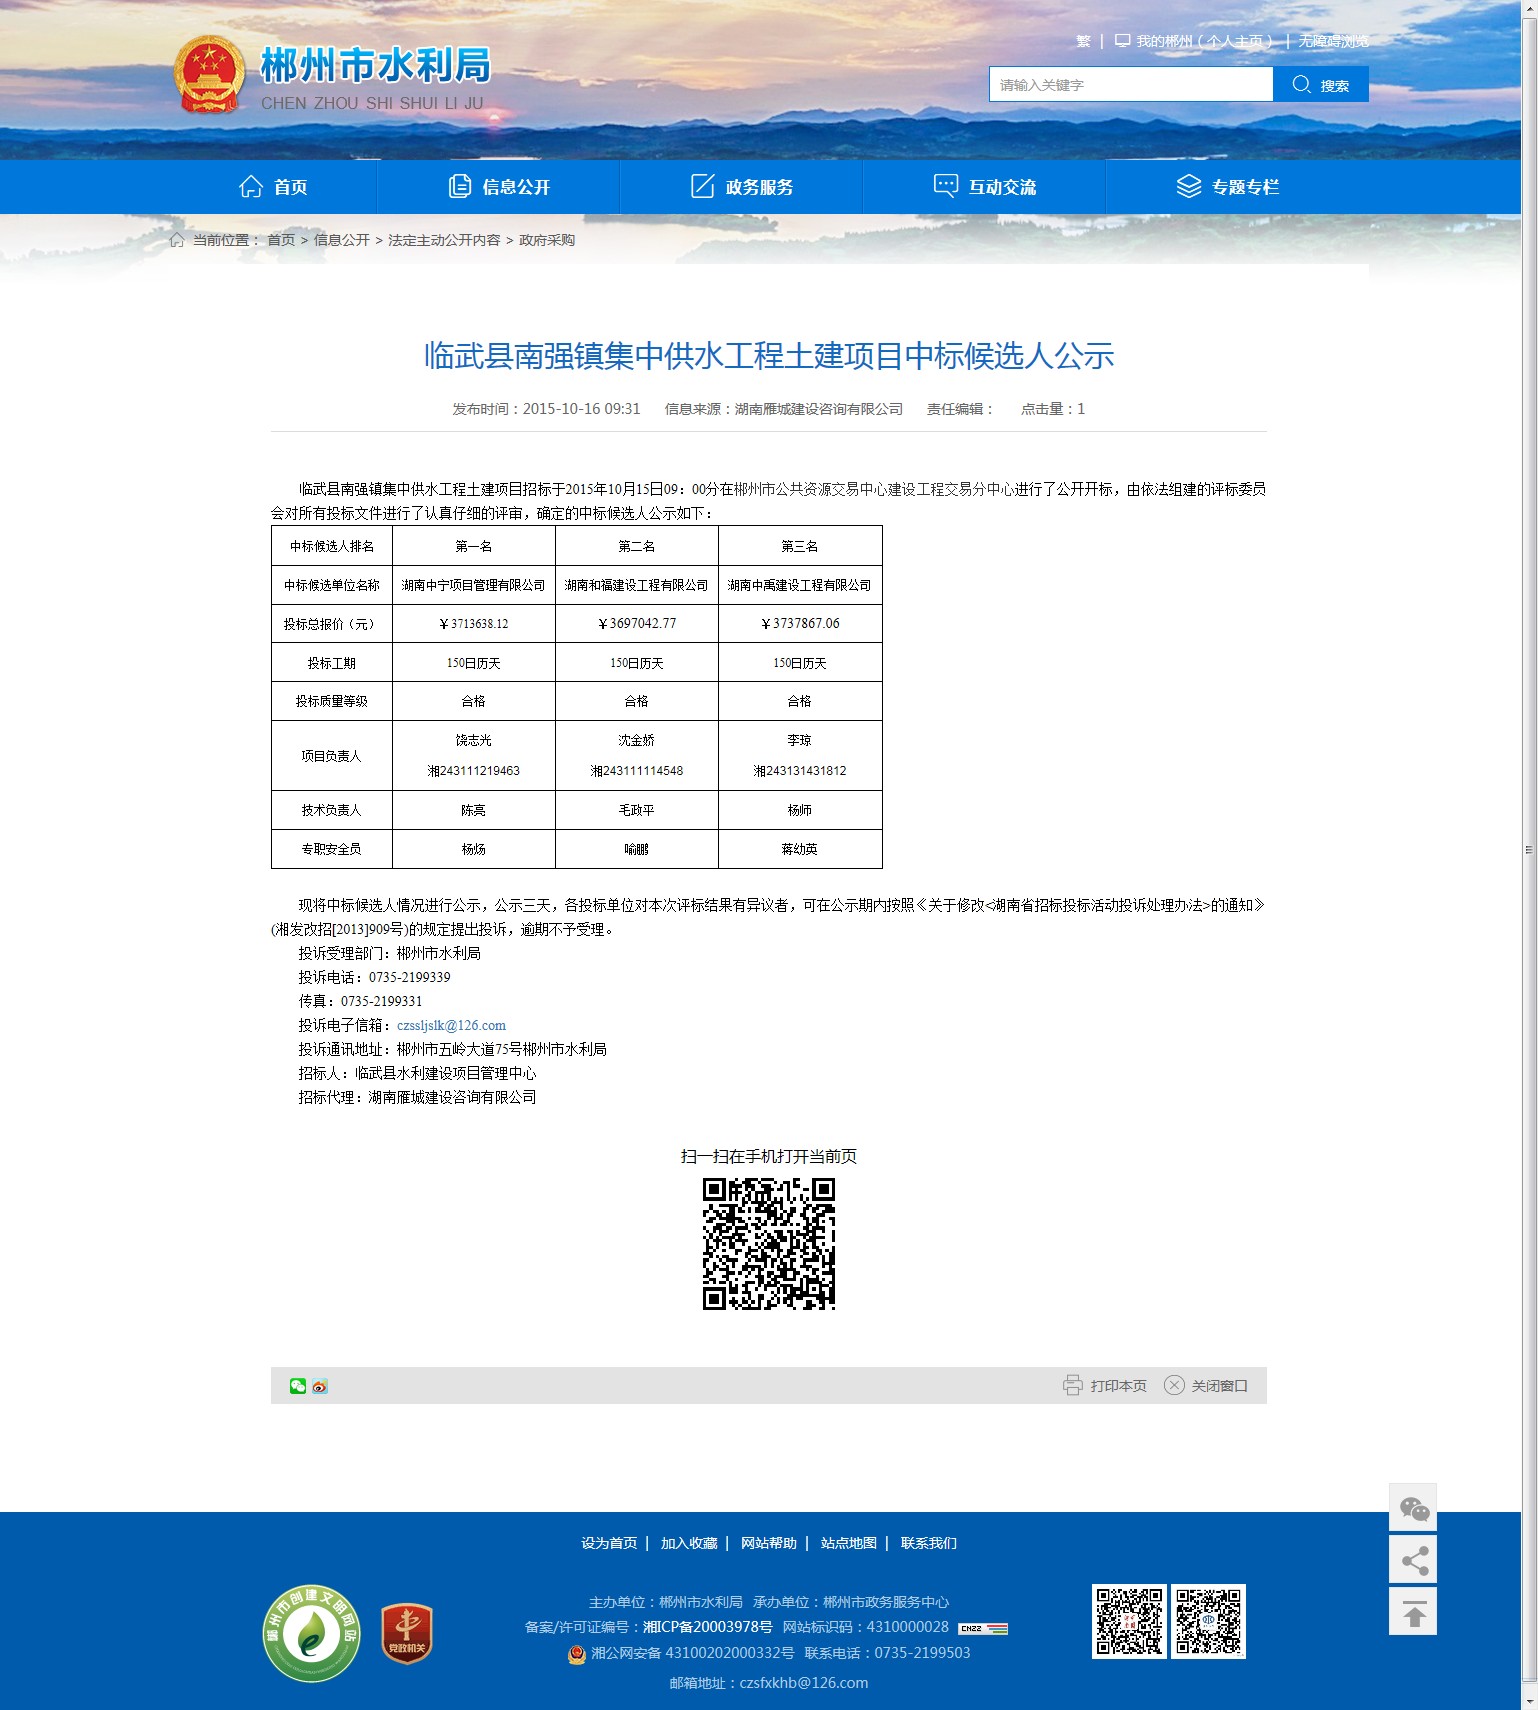
Task: Click 加入收藏 footer link
Action: point(689,1543)
